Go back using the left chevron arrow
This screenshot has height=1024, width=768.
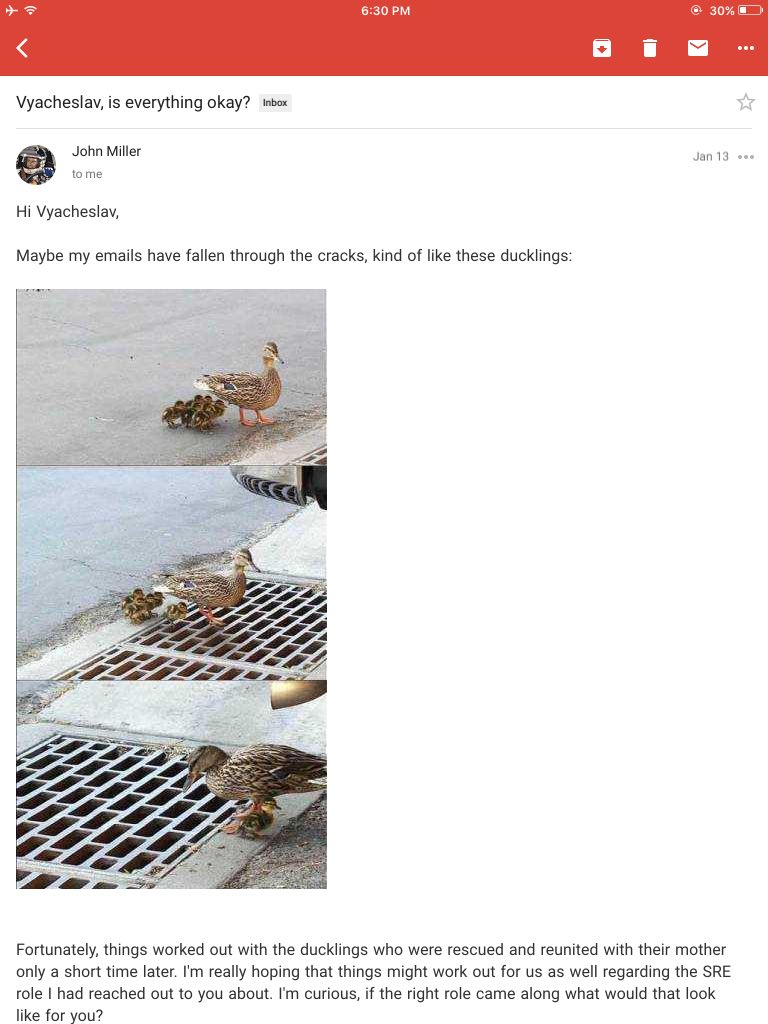(x=22, y=48)
